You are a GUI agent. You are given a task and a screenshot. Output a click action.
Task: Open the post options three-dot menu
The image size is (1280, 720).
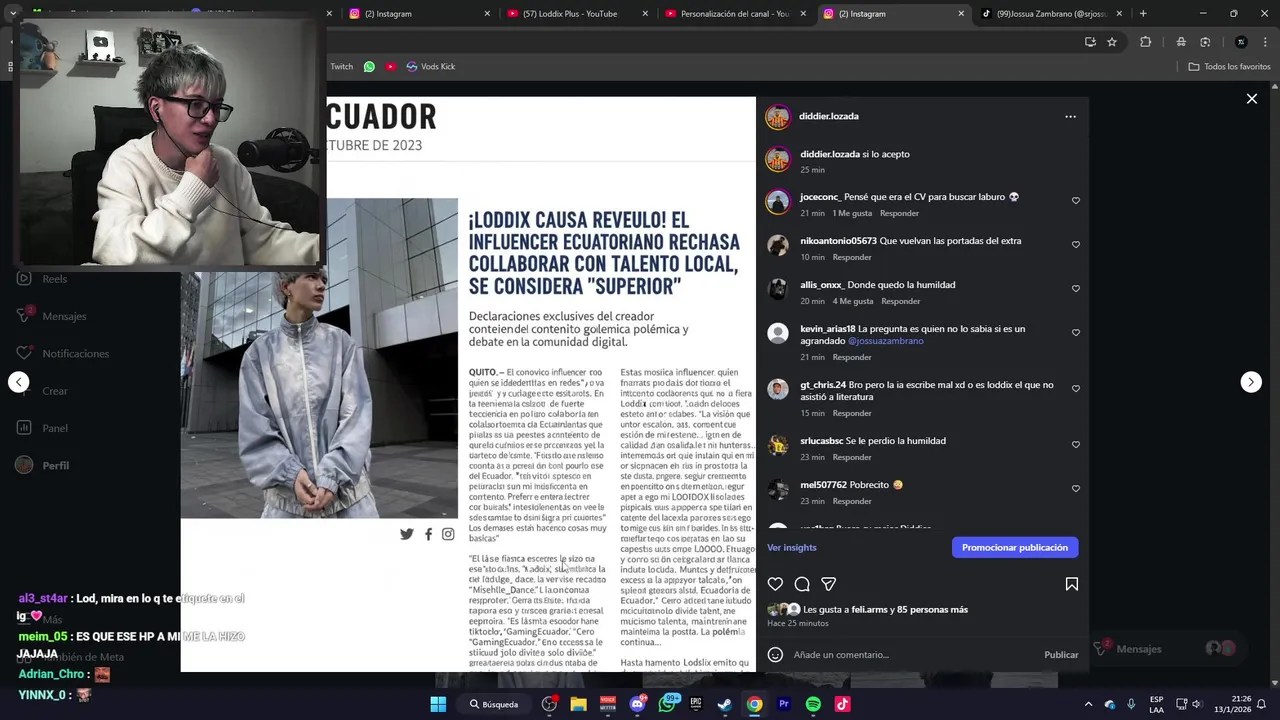coord(1070,116)
